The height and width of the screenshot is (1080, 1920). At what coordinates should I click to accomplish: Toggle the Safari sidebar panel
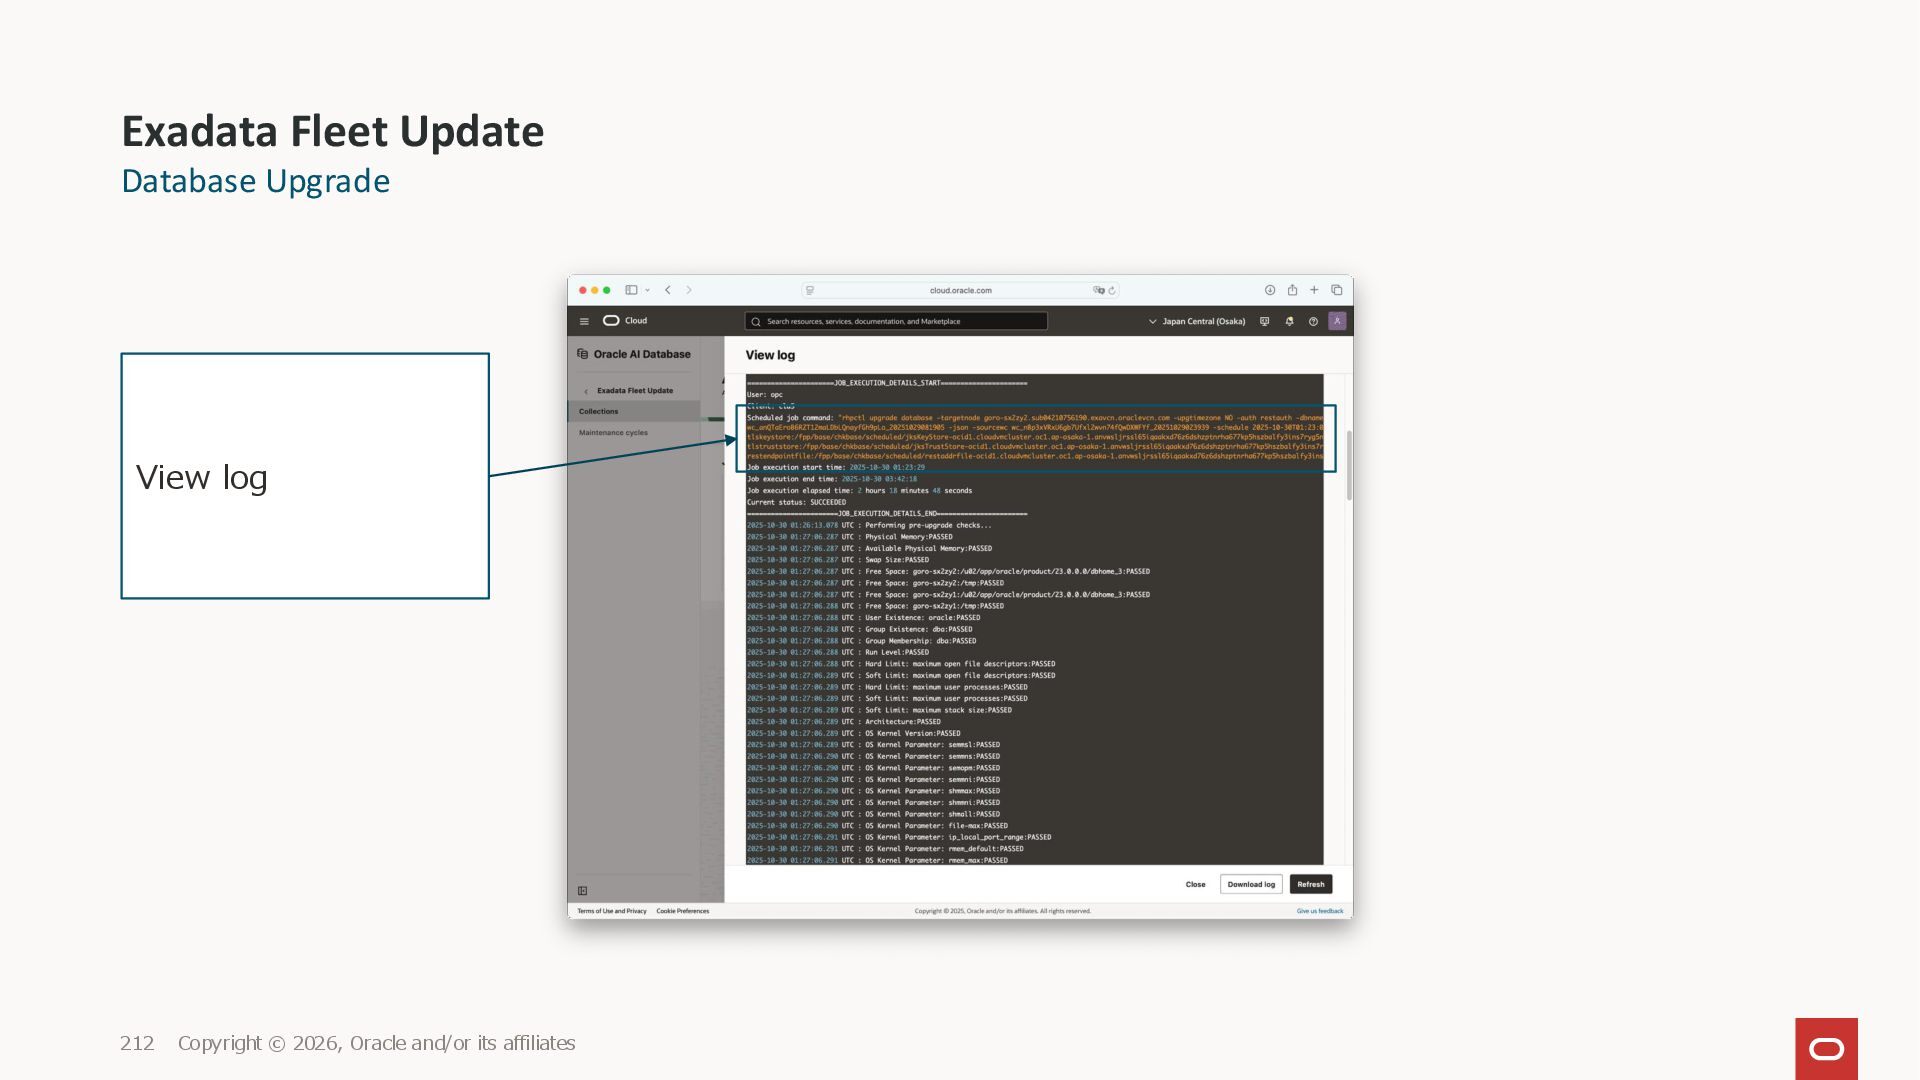coord(631,290)
